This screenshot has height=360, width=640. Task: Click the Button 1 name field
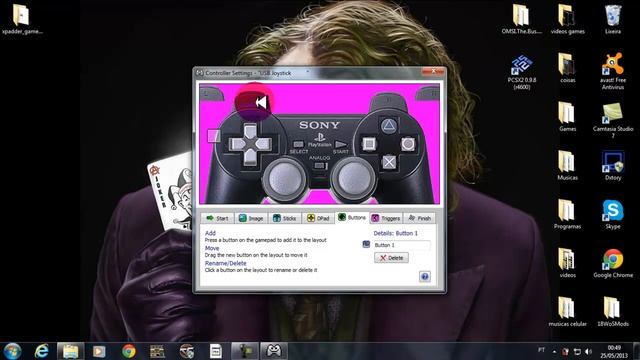[x=402, y=245]
